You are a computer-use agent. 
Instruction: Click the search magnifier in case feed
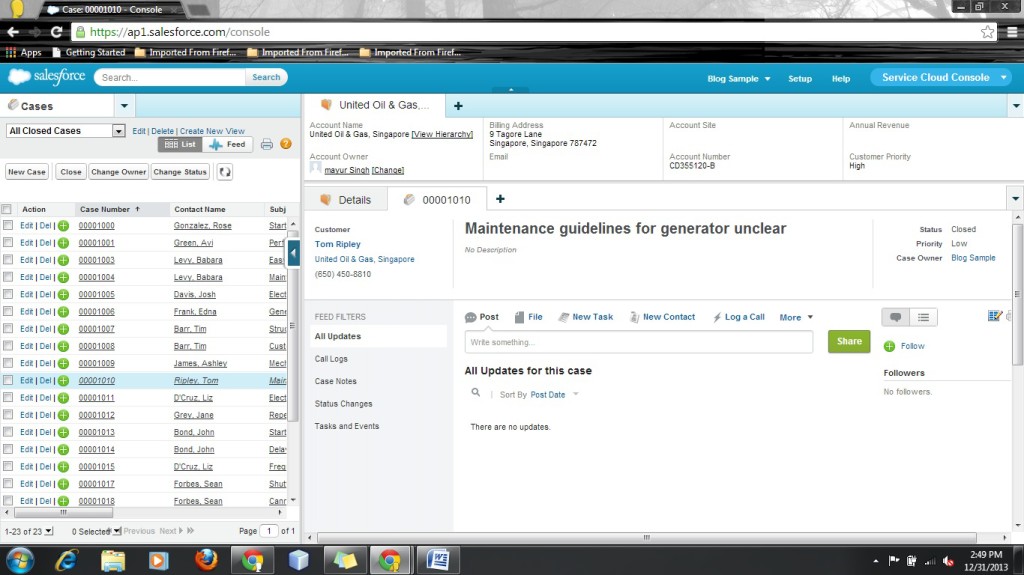click(475, 393)
